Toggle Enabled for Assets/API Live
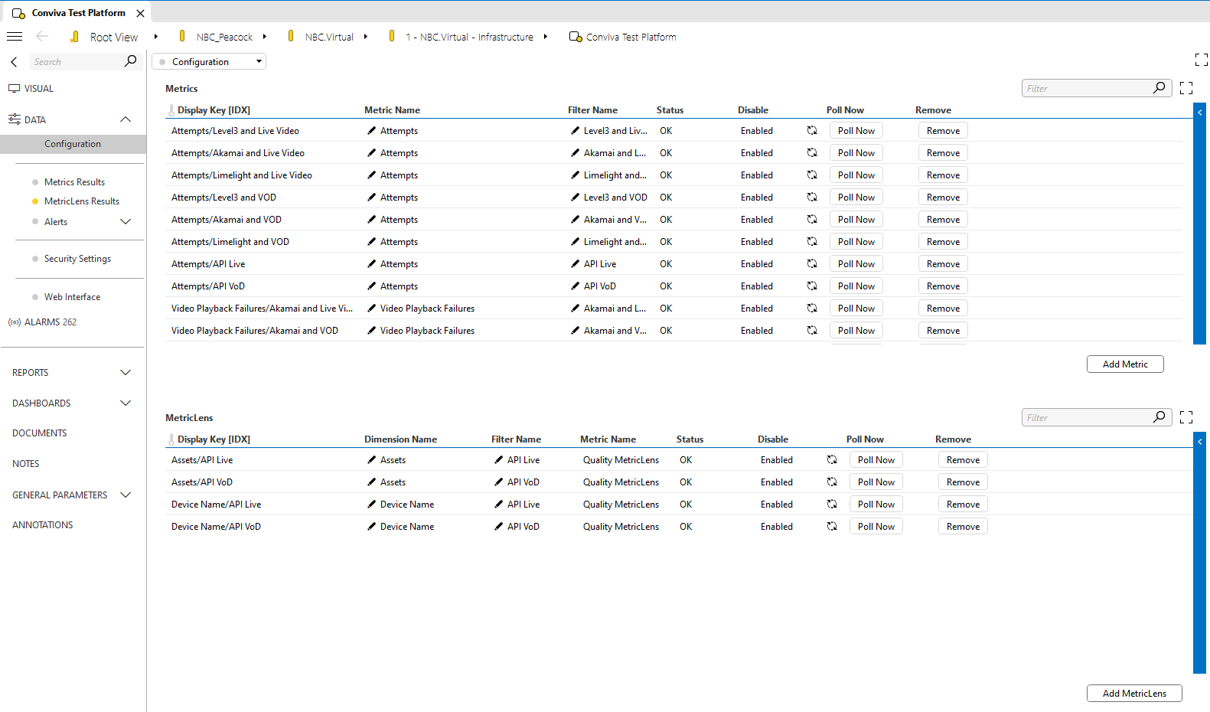1210x712 pixels. click(776, 460)
